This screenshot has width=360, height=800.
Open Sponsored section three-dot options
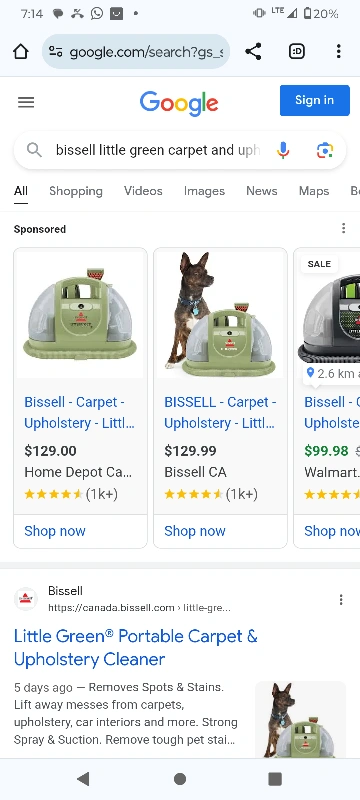(x=344, y=228)
